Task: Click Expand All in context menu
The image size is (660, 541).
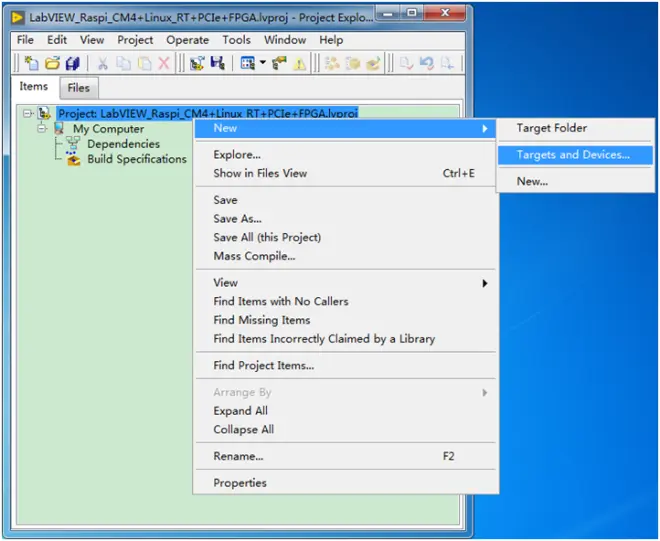Action: [345, 411]
